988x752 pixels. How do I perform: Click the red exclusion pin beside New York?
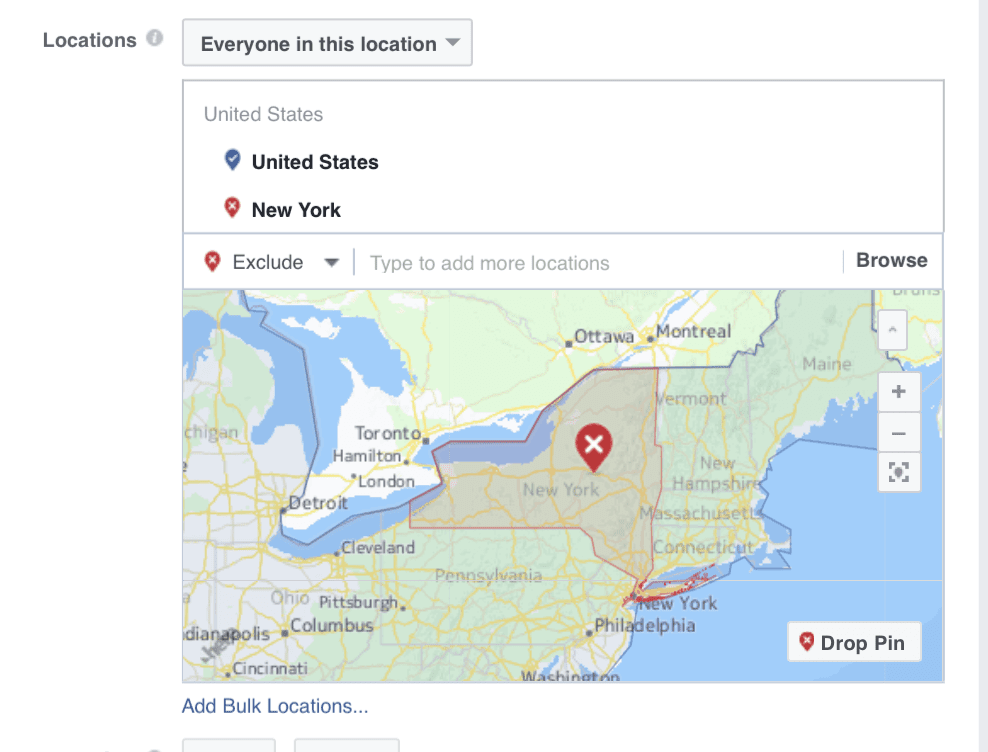[231, 208]
